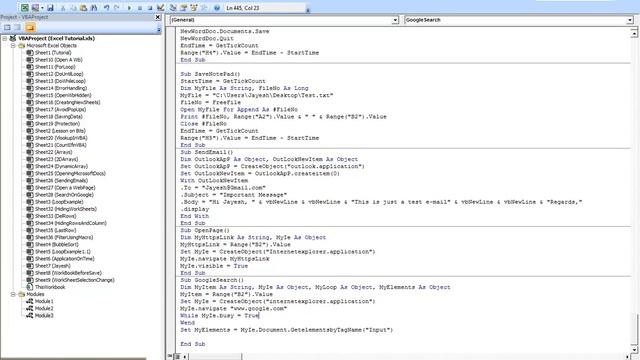Open the (General) object dropdown

coord(395,20)
